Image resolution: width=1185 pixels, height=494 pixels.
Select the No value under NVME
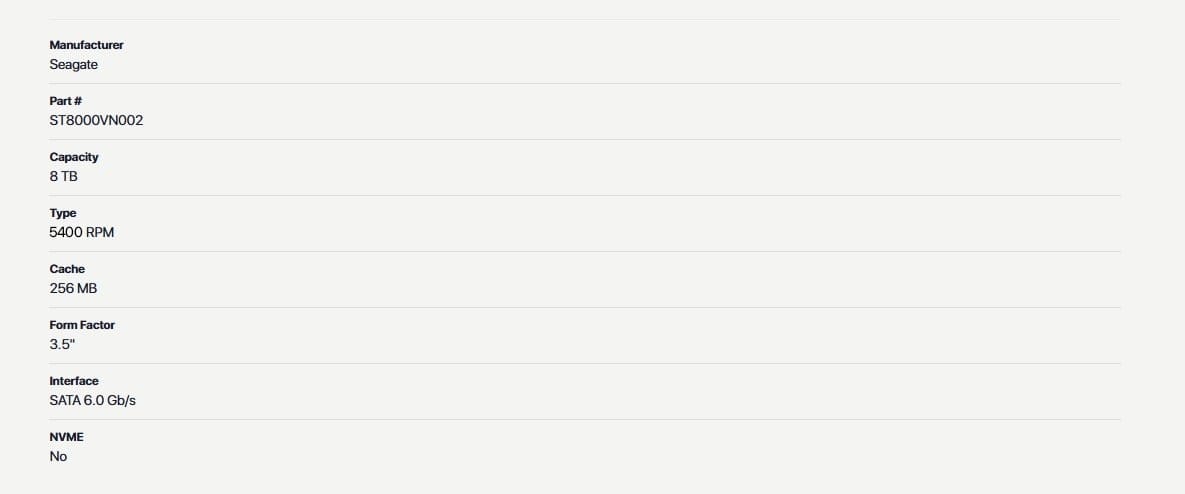click(58, 456)
